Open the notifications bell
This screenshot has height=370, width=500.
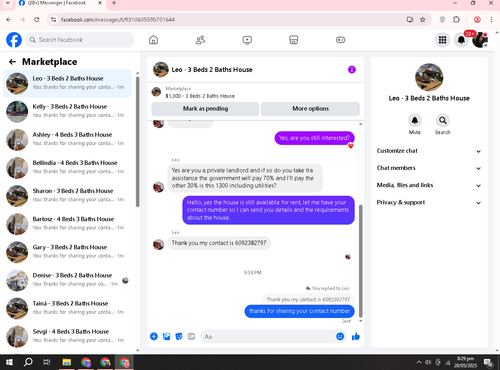click(461, 40)
